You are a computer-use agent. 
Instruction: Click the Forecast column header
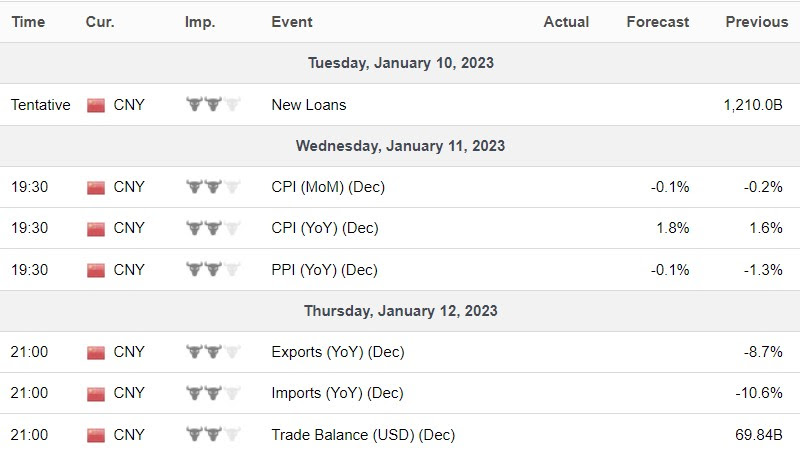[658, 22]
